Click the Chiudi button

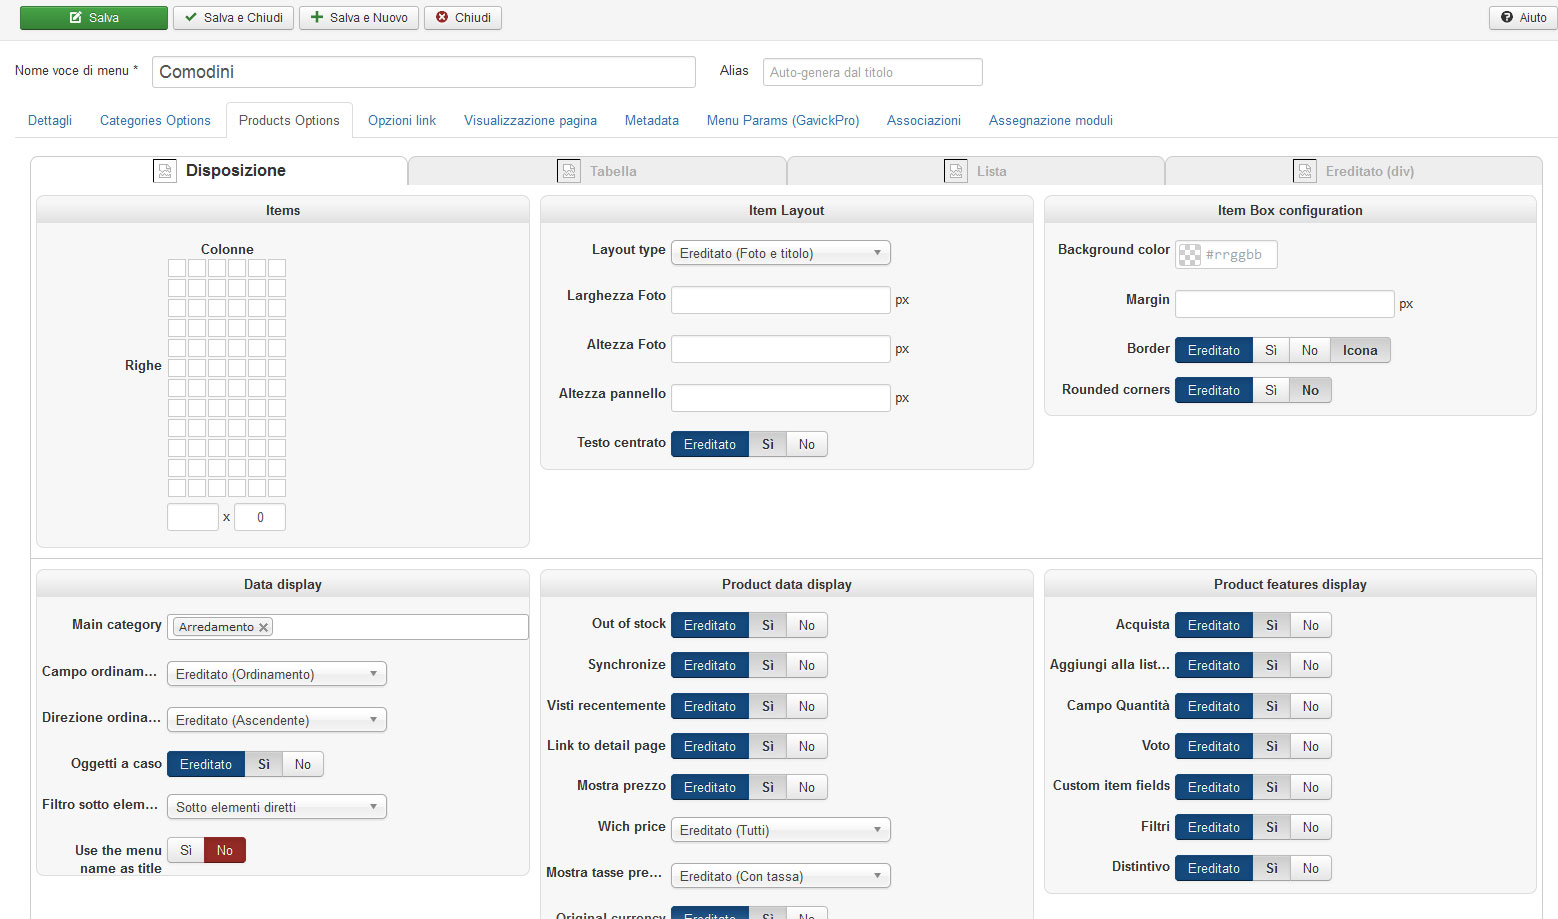463,18
